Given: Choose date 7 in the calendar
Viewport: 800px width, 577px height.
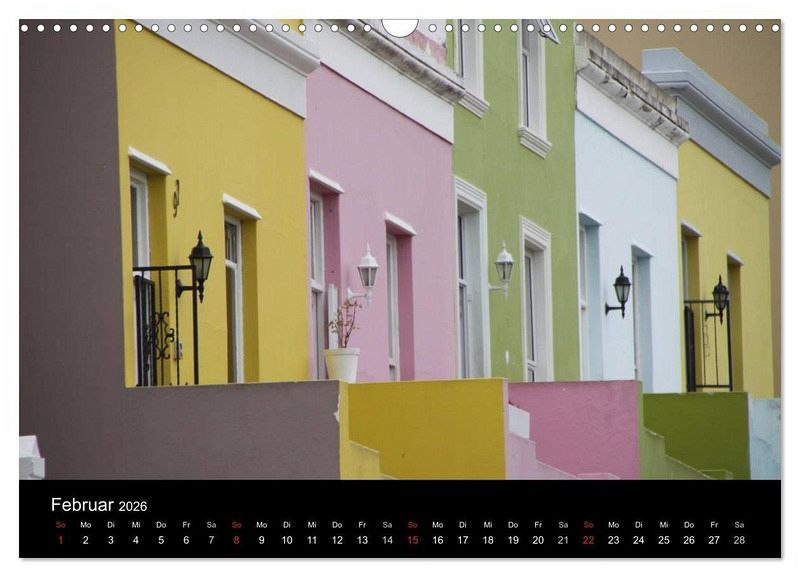Looking at the screenshot, I should pos(211,540).
